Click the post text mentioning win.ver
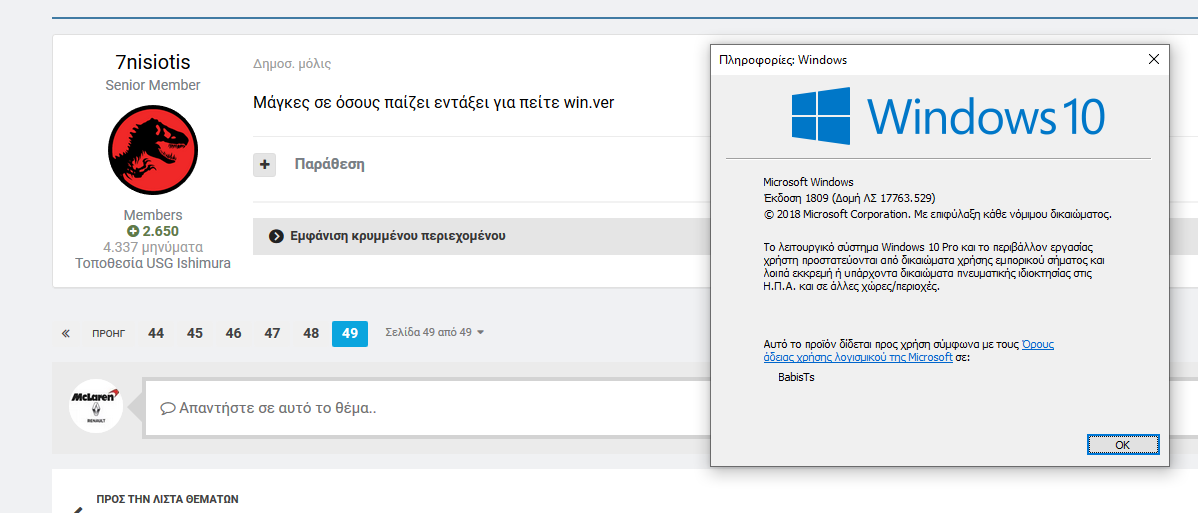This screenshot has width=1198, height=513. [x=433, y=102]
